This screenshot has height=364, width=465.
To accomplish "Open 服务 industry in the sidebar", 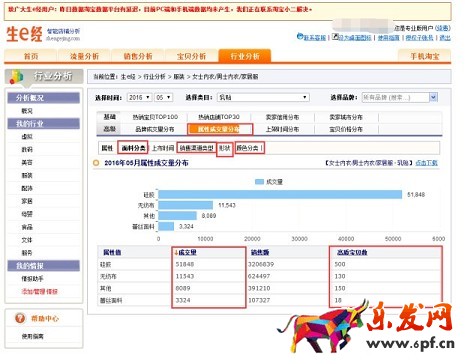I will 27,253.
